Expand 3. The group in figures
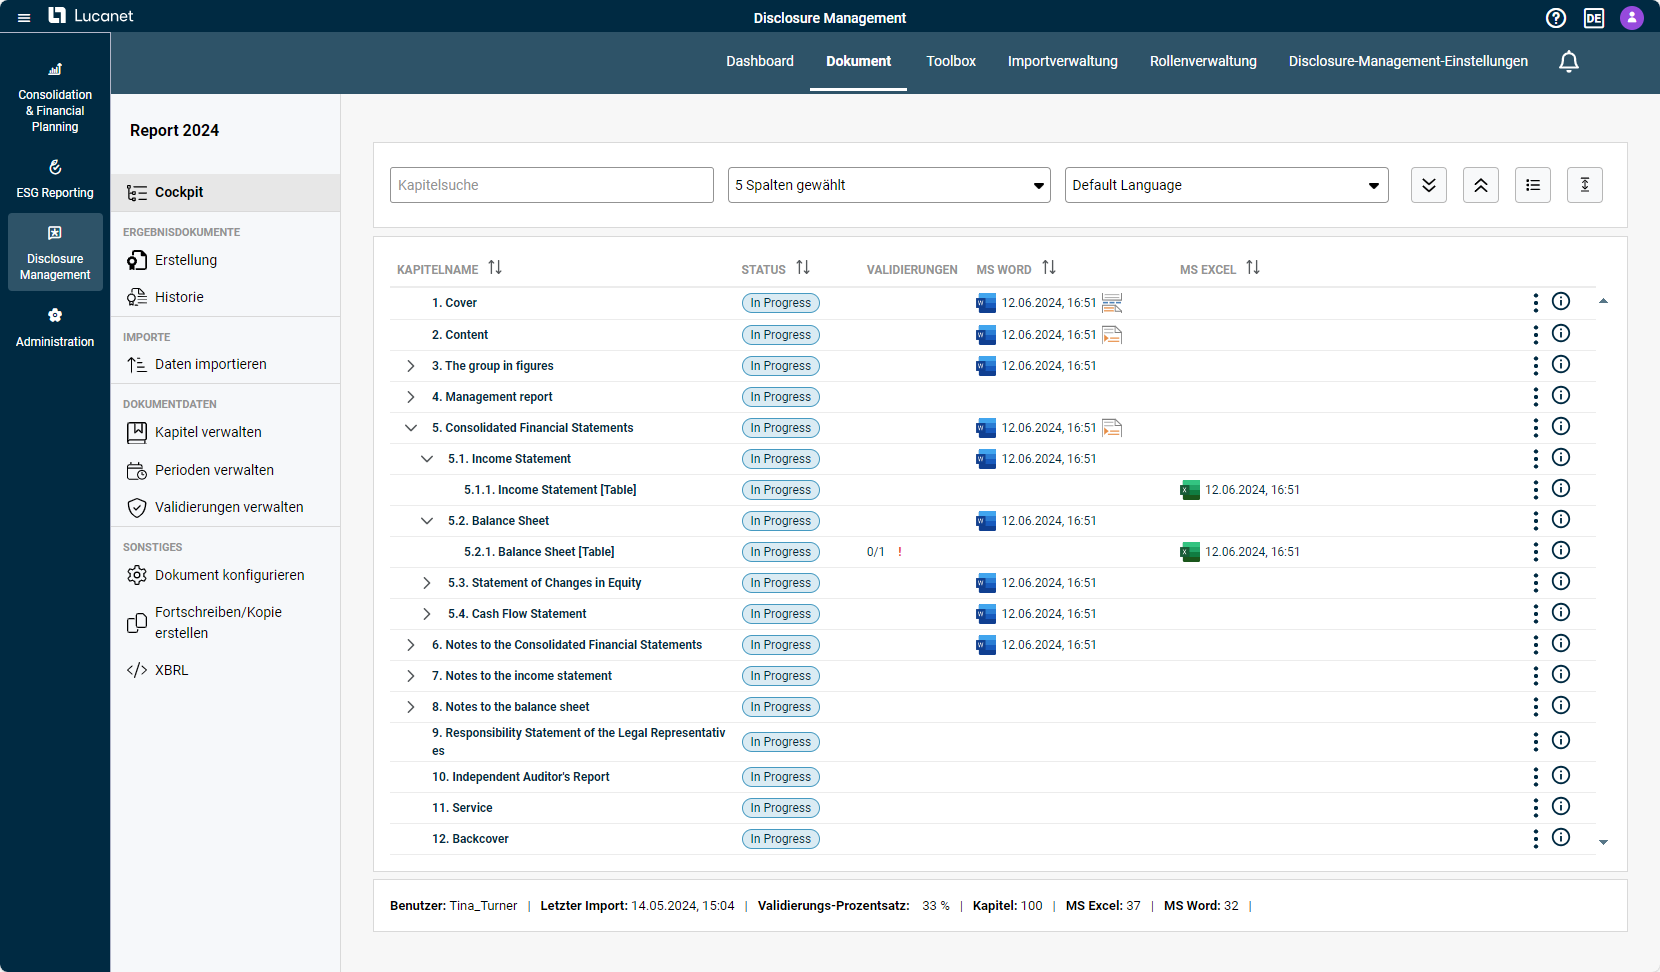The height and width of the screenshot is (972, 1660). point(411,366)
